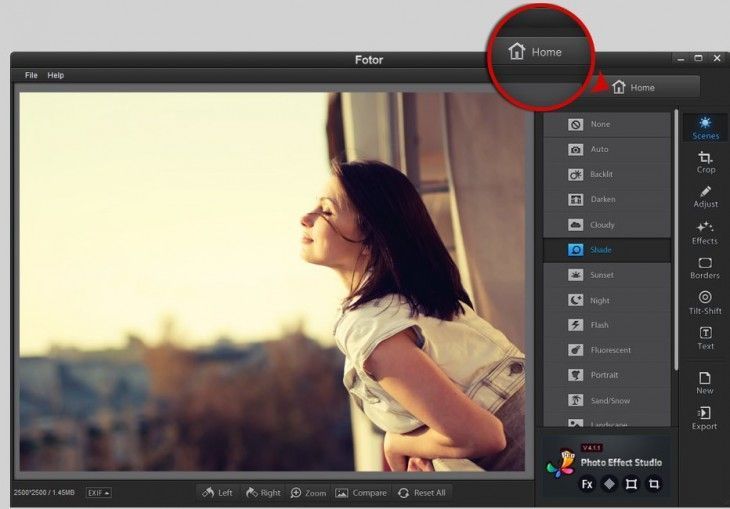Apply the Flash scene
Viewport: 730px width, 509px height.
click(607, 325)
